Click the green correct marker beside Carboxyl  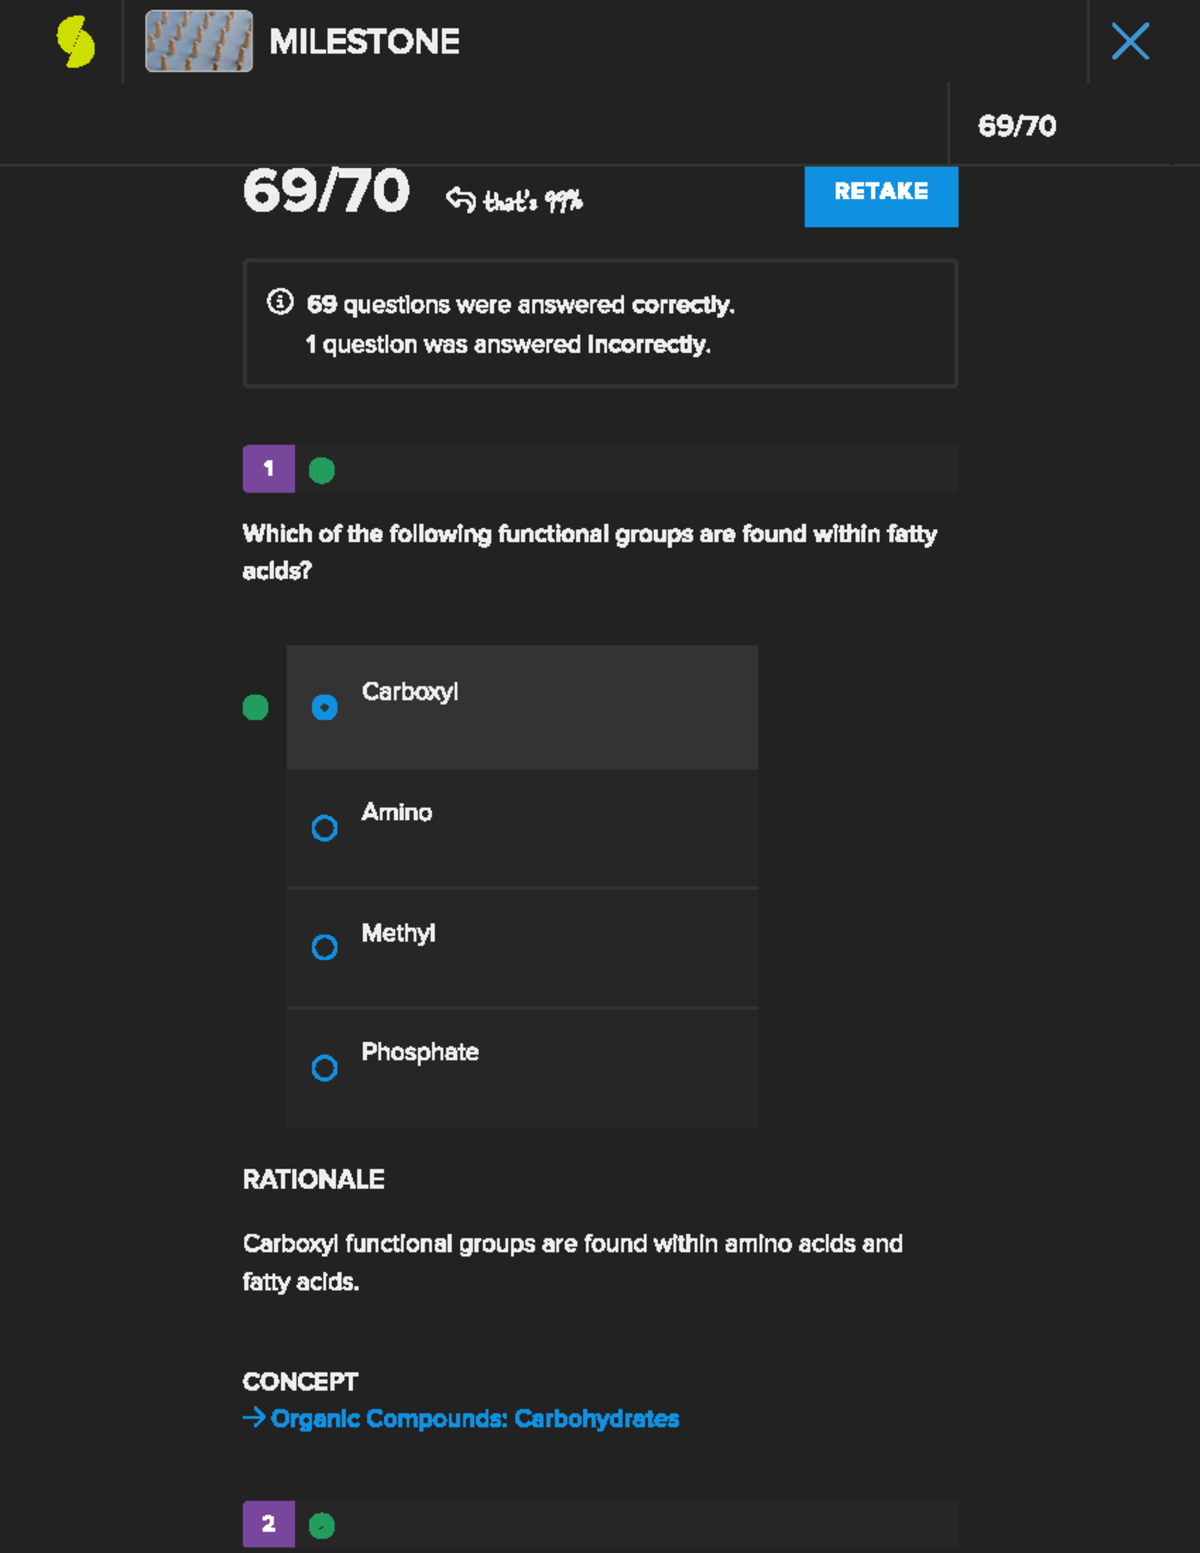tap(256, 708)
